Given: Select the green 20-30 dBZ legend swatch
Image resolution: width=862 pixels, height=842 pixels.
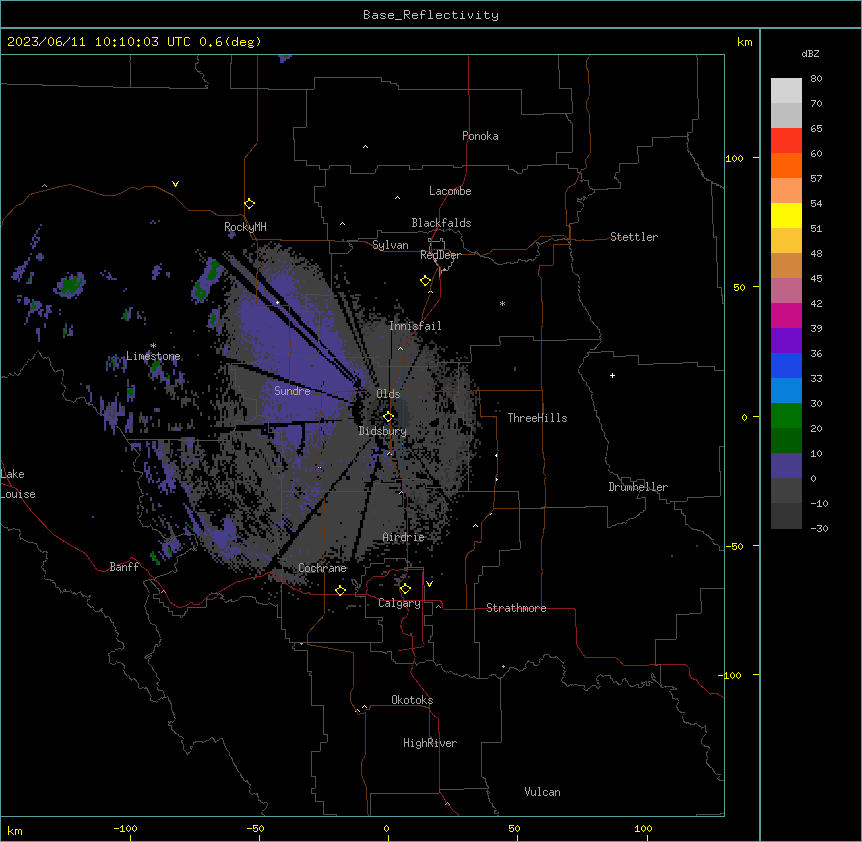Looking at the screenshot, I should (786, 416).
